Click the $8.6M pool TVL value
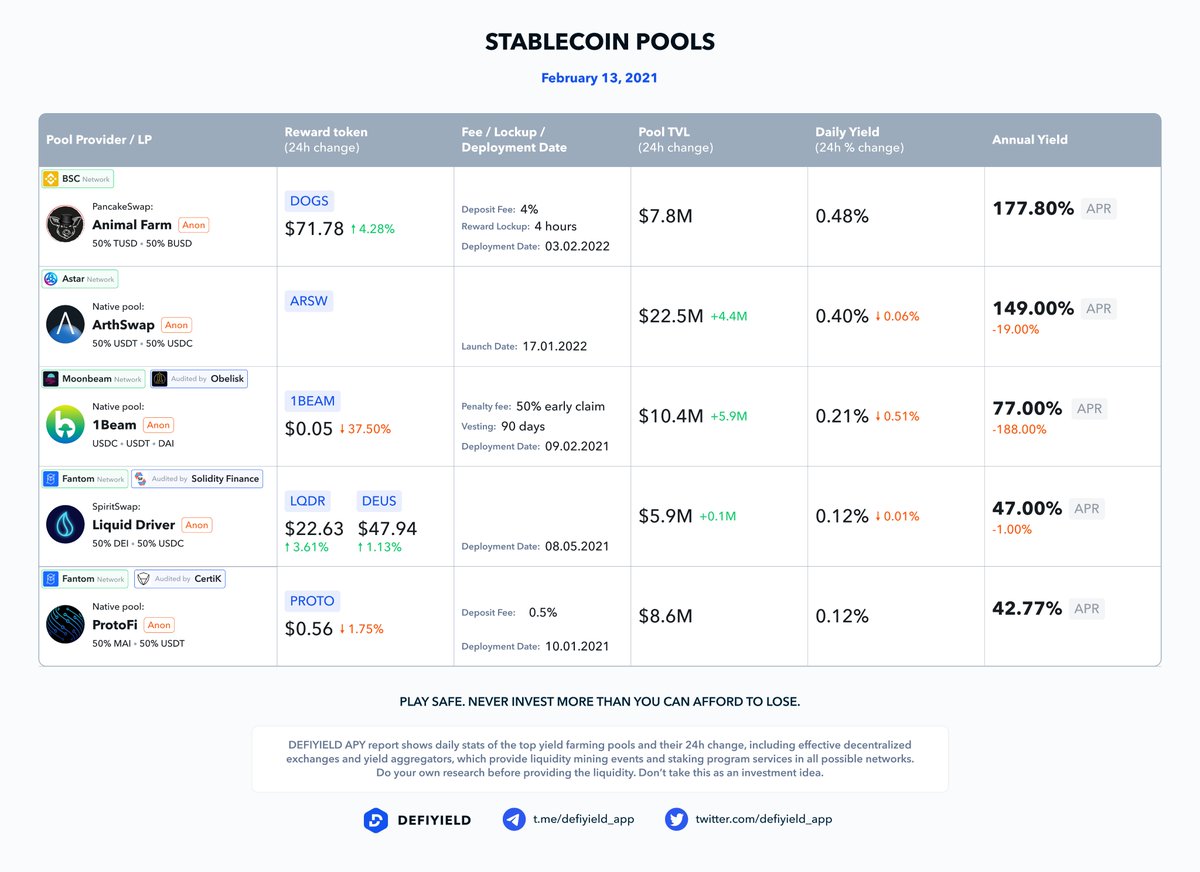1200x872 pixels. pyautogui.click(x=666, y=616)
